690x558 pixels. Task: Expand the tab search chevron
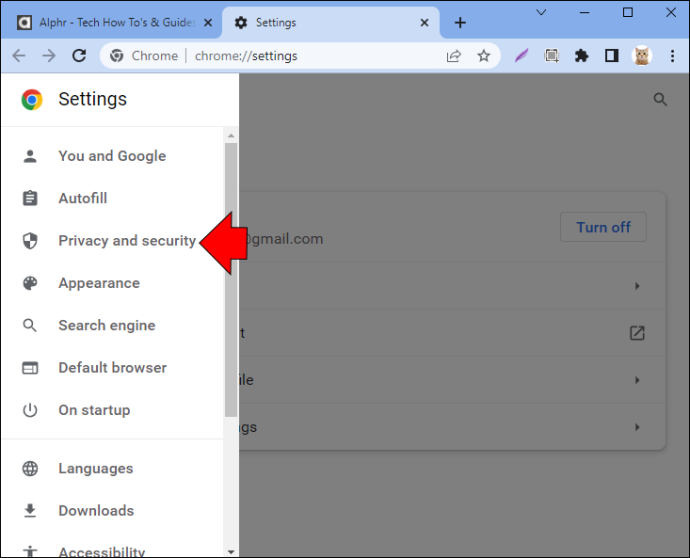tap(541, 12)
